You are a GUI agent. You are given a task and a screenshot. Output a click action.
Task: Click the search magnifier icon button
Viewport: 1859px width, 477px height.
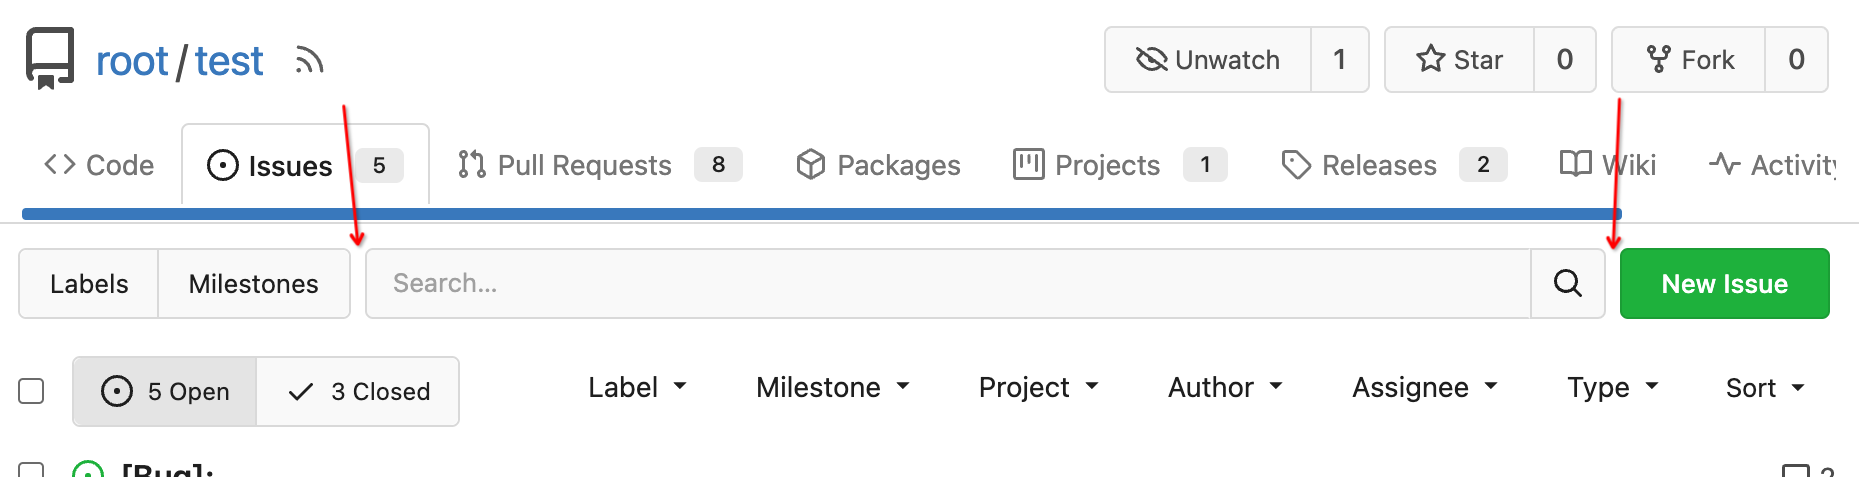tap(1568, 284)
